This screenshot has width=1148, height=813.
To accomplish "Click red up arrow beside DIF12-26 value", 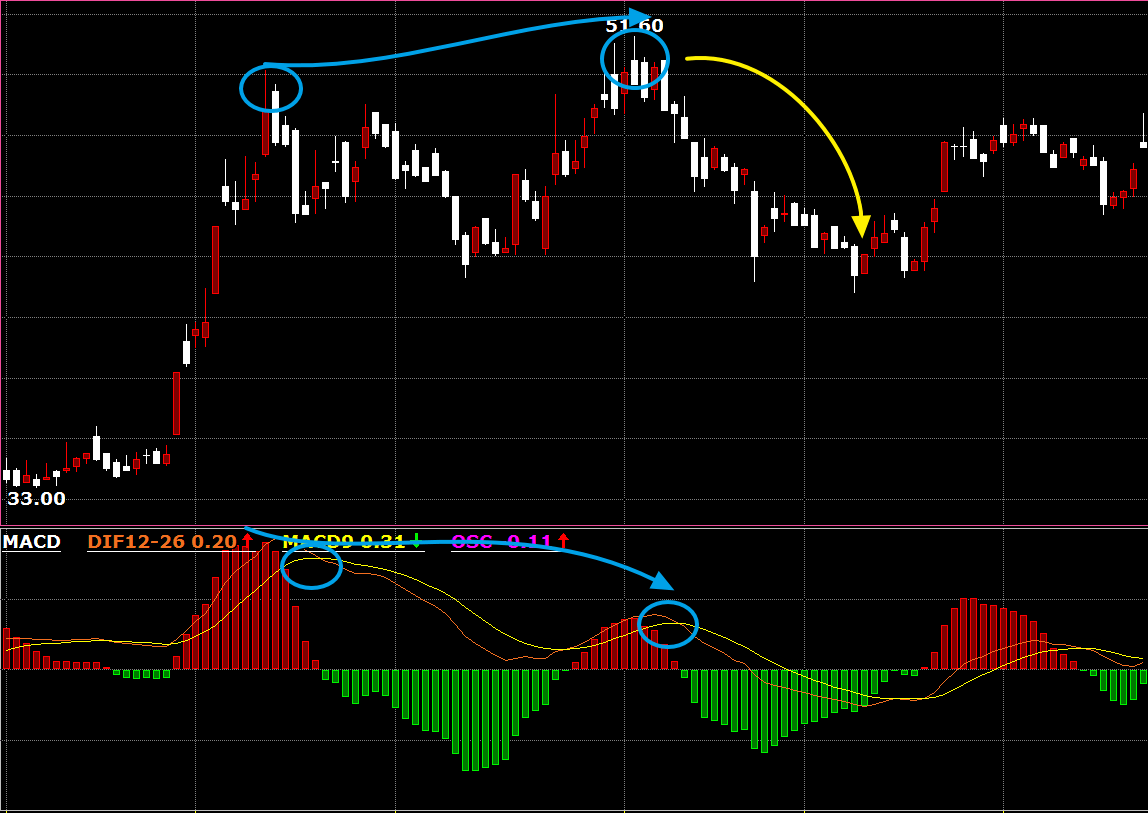I will [x=247, y=541].
